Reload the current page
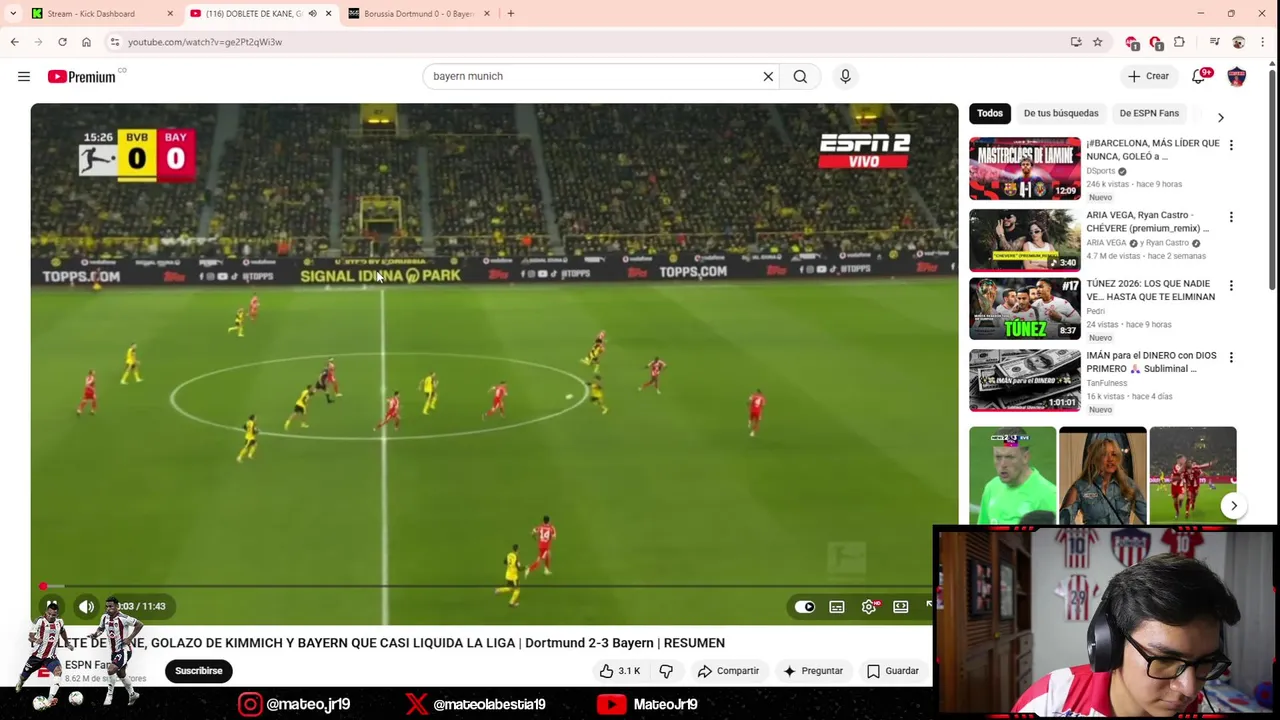The height and width of the screenshot is (720, 1280). [x=62, y=42]
